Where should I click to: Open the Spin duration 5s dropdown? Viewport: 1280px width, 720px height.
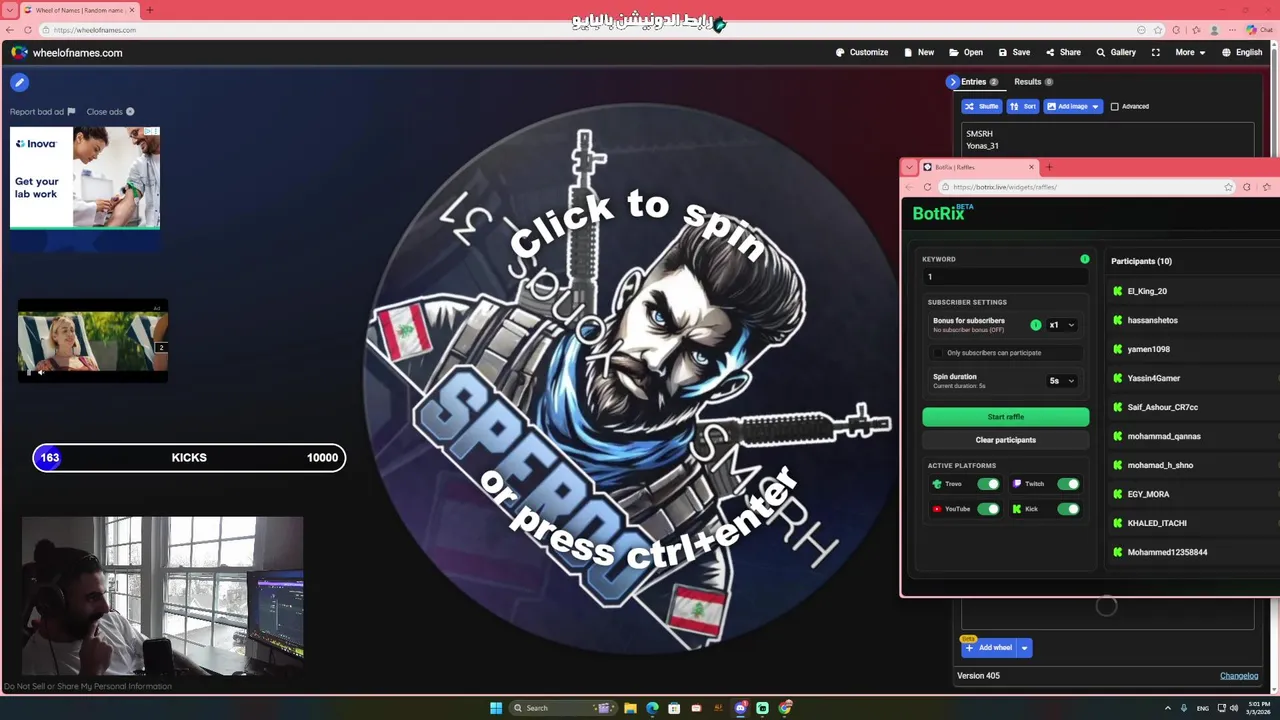tap(1062, 381)
